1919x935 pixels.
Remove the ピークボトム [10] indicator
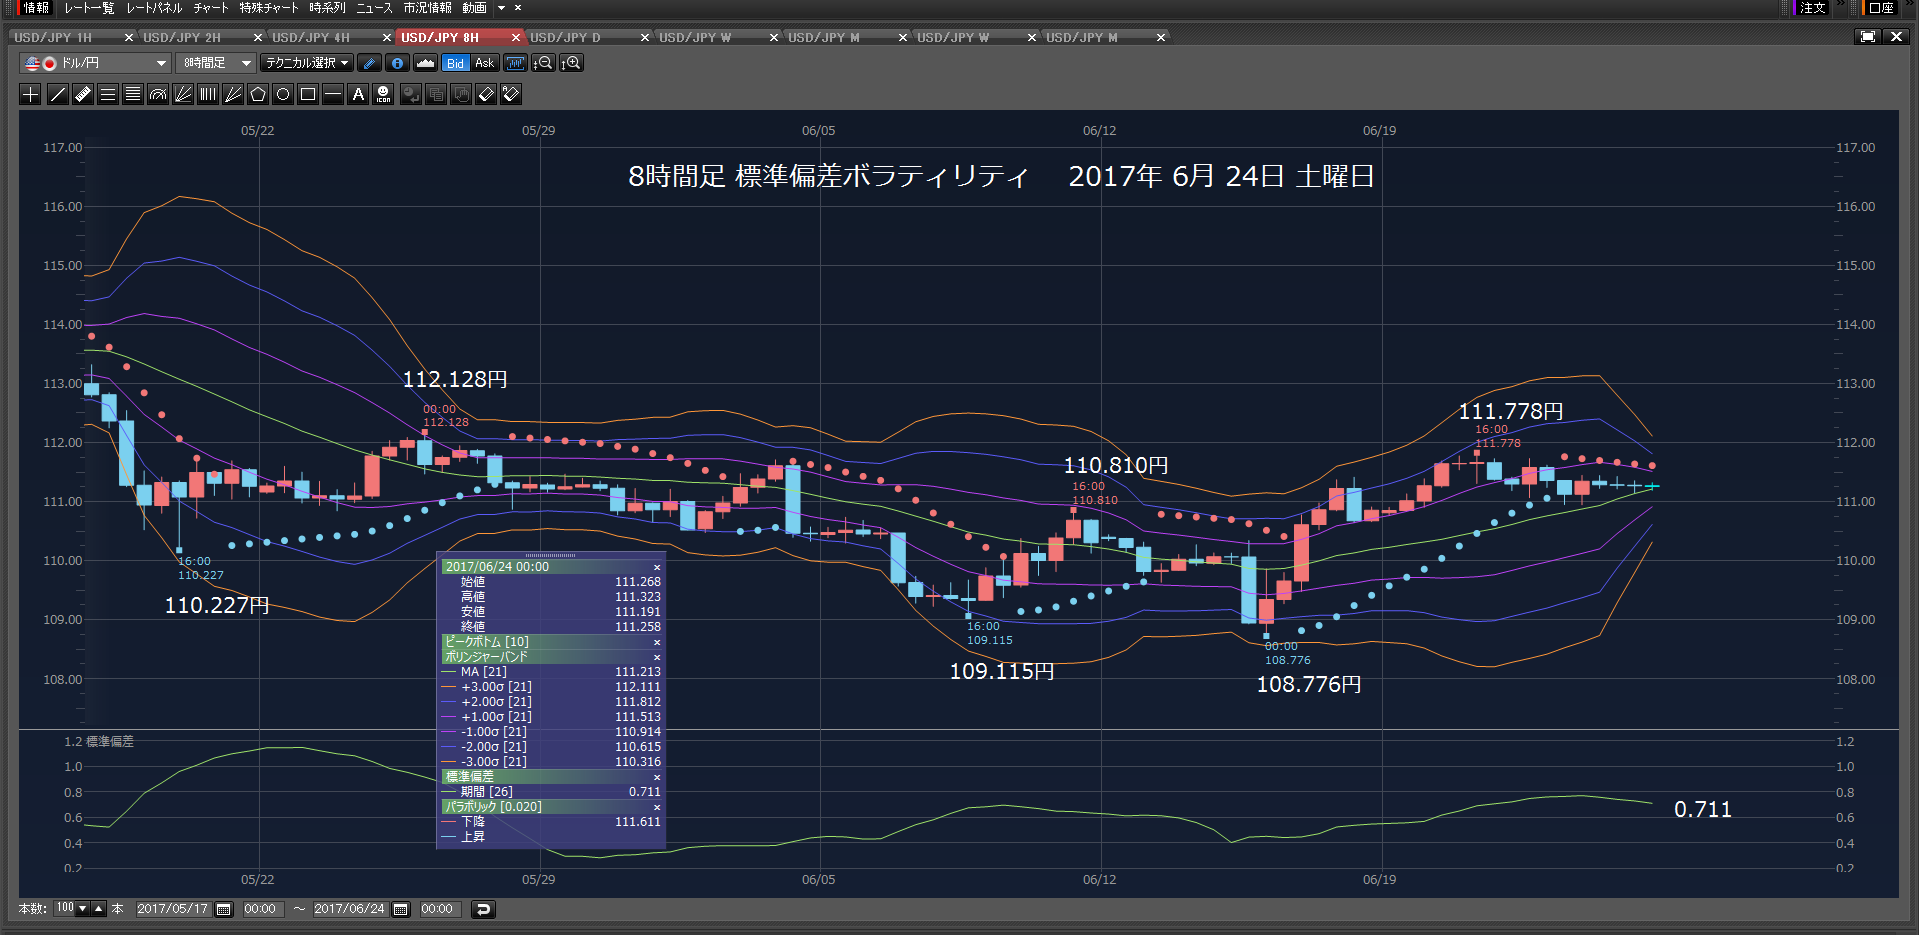657,642
